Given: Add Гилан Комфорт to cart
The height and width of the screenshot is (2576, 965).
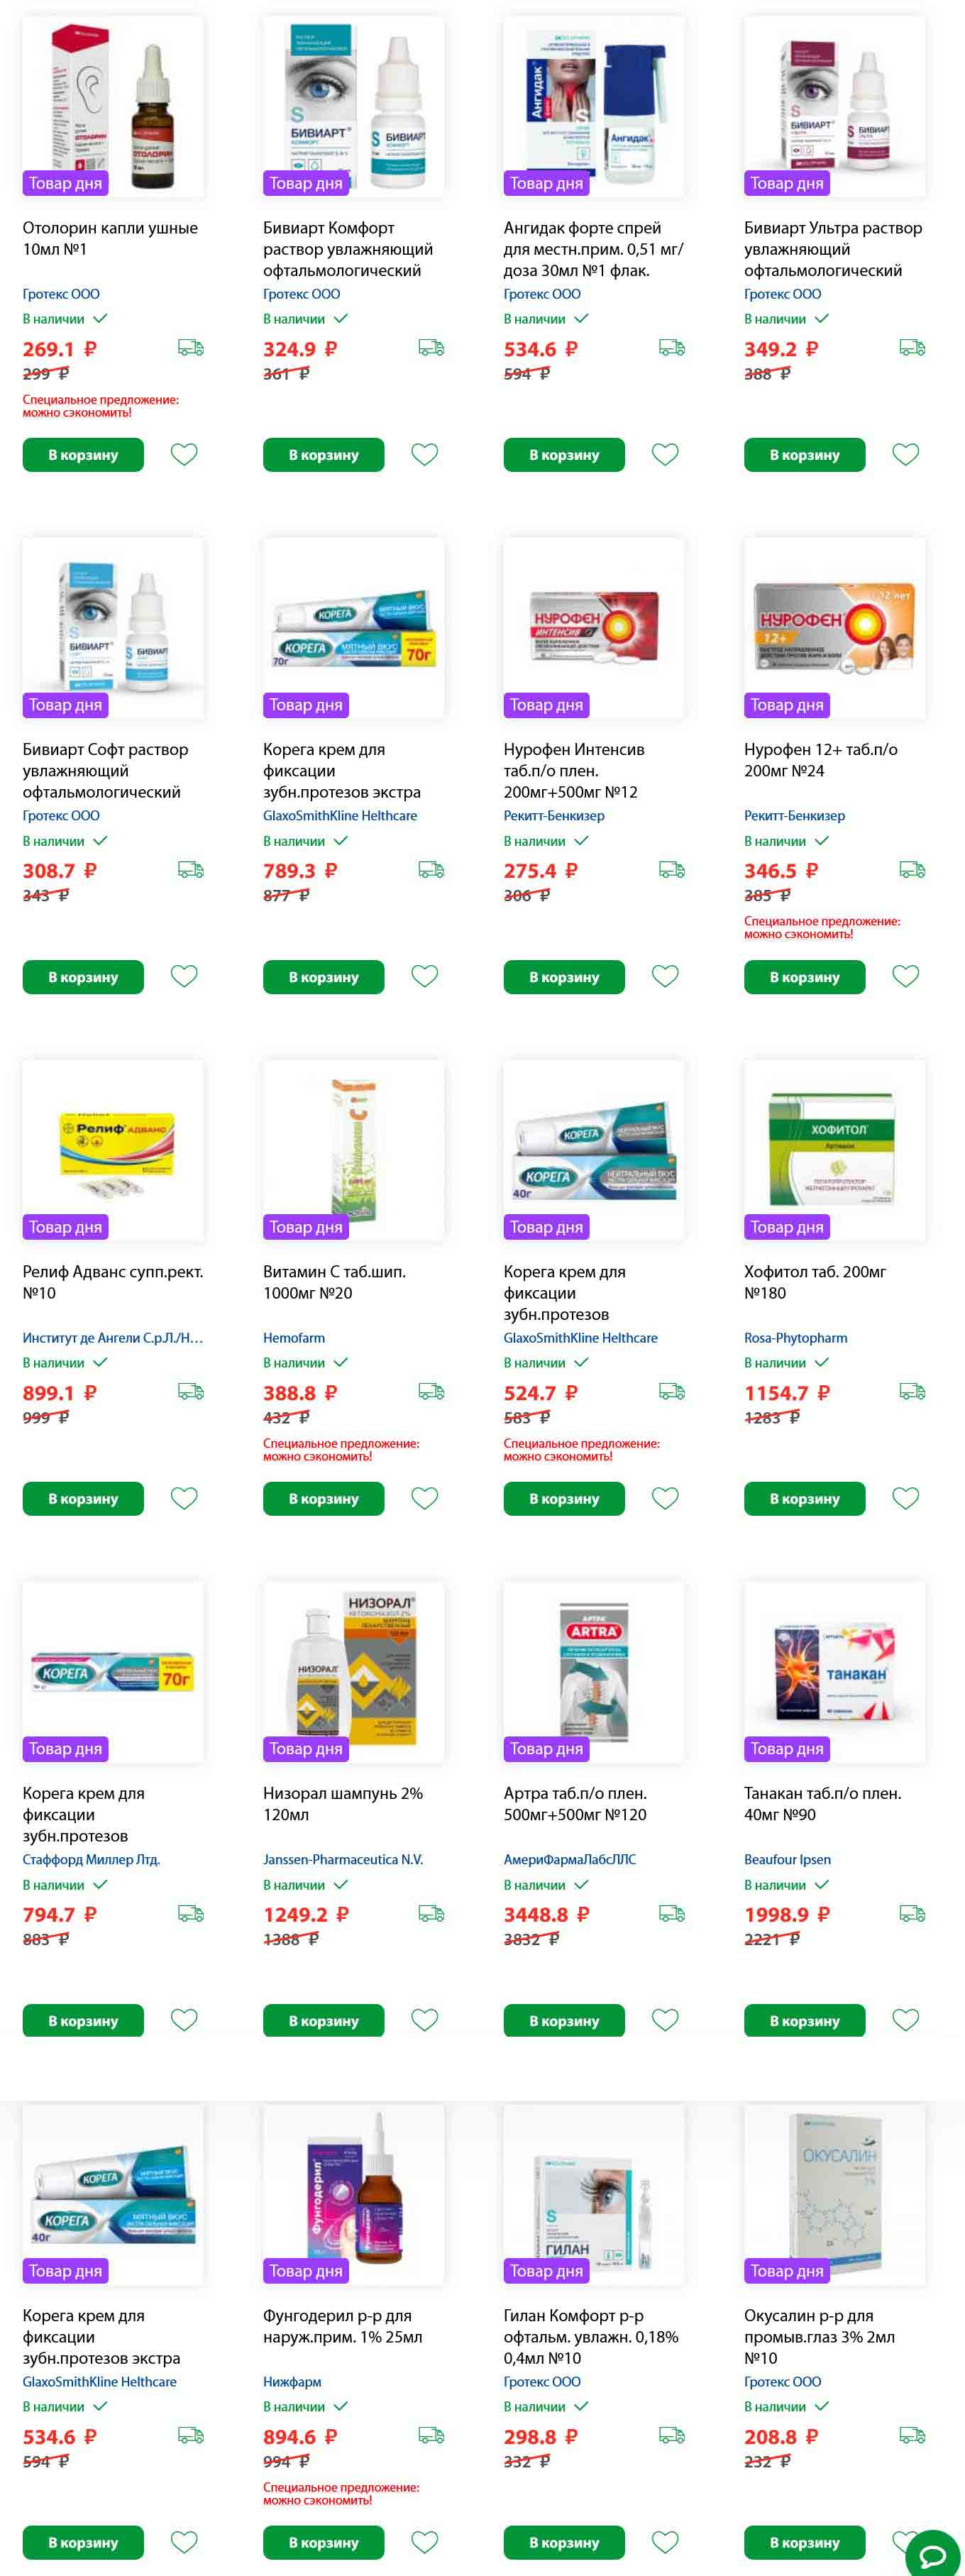Looking at the screenshot, I should click(564, 2542).
